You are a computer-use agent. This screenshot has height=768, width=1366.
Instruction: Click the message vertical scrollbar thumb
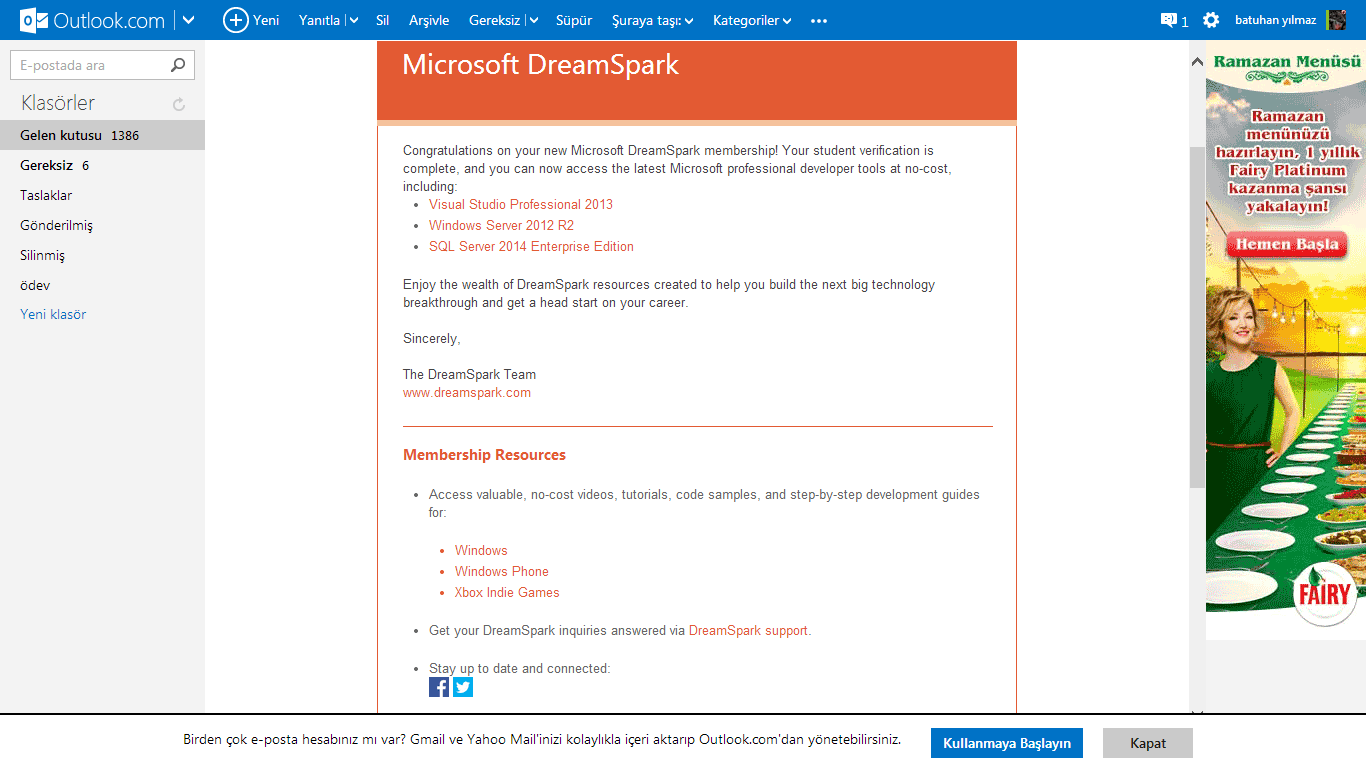pos(1197,316)
